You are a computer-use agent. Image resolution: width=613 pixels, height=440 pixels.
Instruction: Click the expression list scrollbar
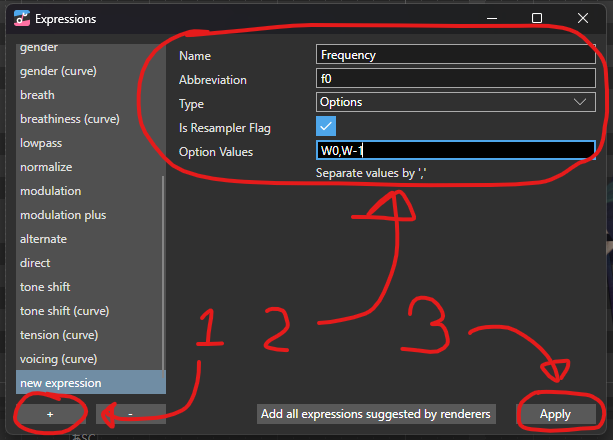click(x=163, y=277)
